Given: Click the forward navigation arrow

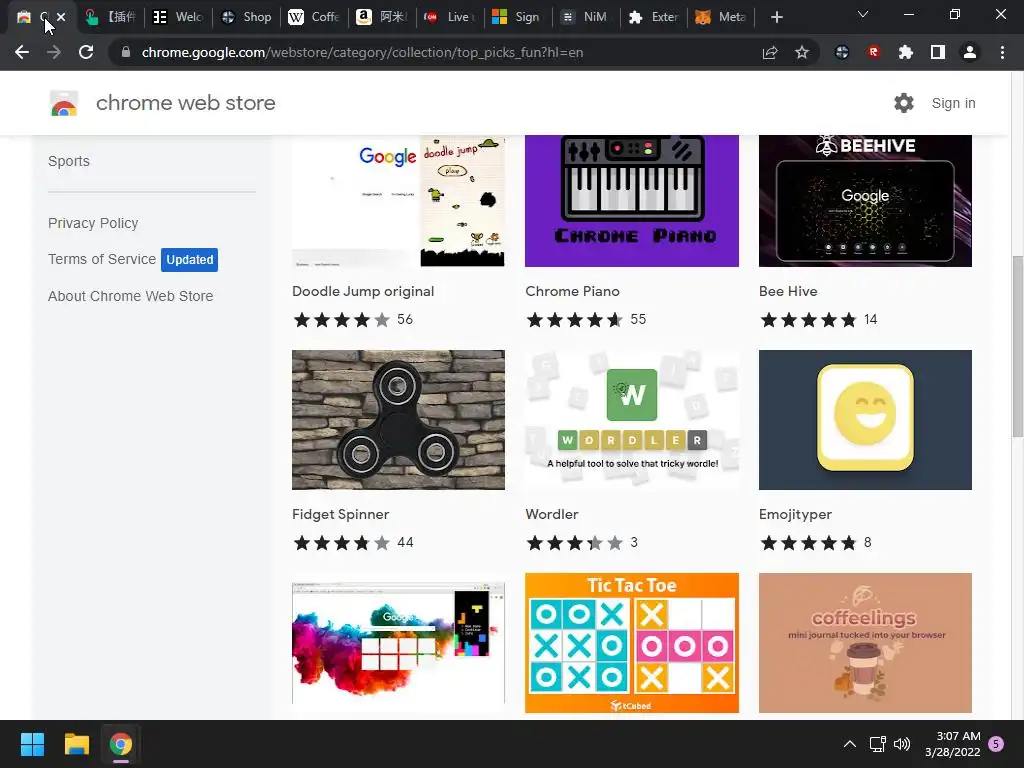Looking at the screenshot, I should click(x=54, y=52).
